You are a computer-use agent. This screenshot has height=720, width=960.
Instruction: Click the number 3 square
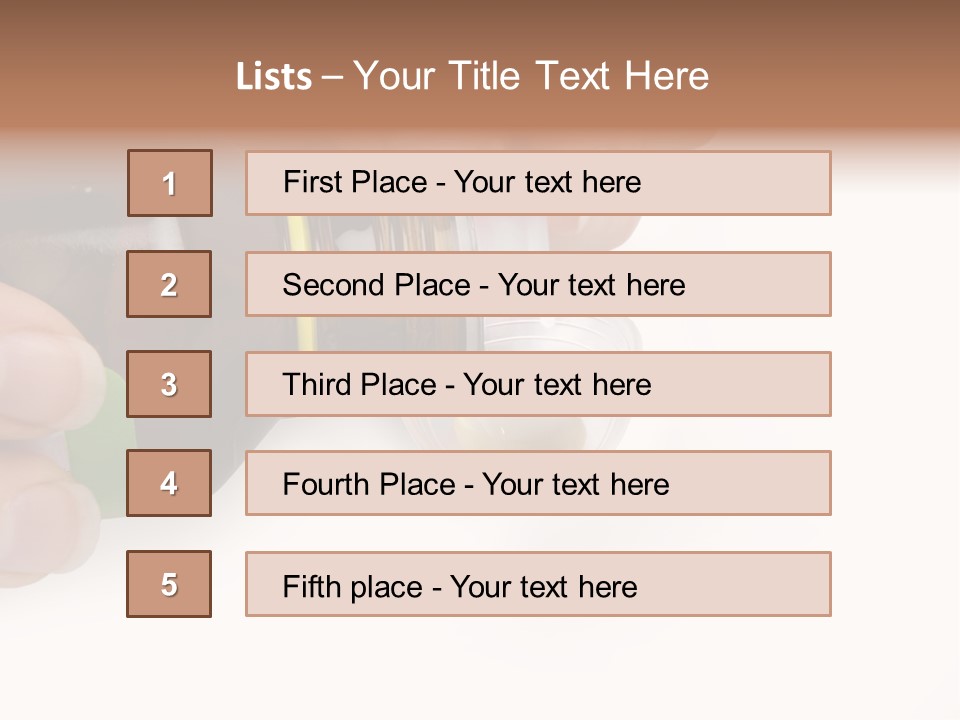169,384
